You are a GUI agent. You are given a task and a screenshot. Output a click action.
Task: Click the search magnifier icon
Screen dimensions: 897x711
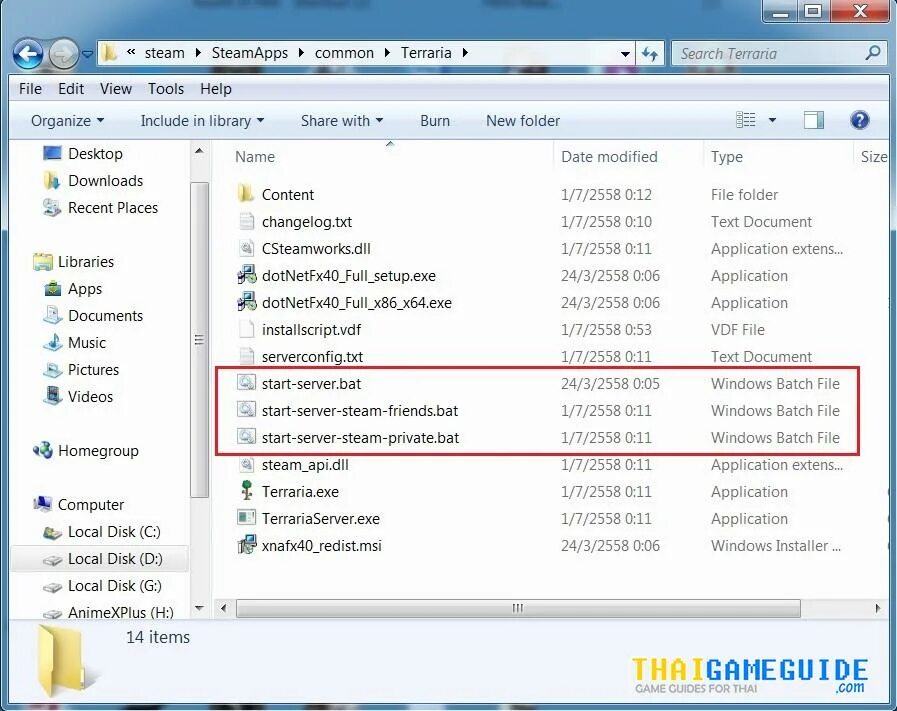click(873, 53)
